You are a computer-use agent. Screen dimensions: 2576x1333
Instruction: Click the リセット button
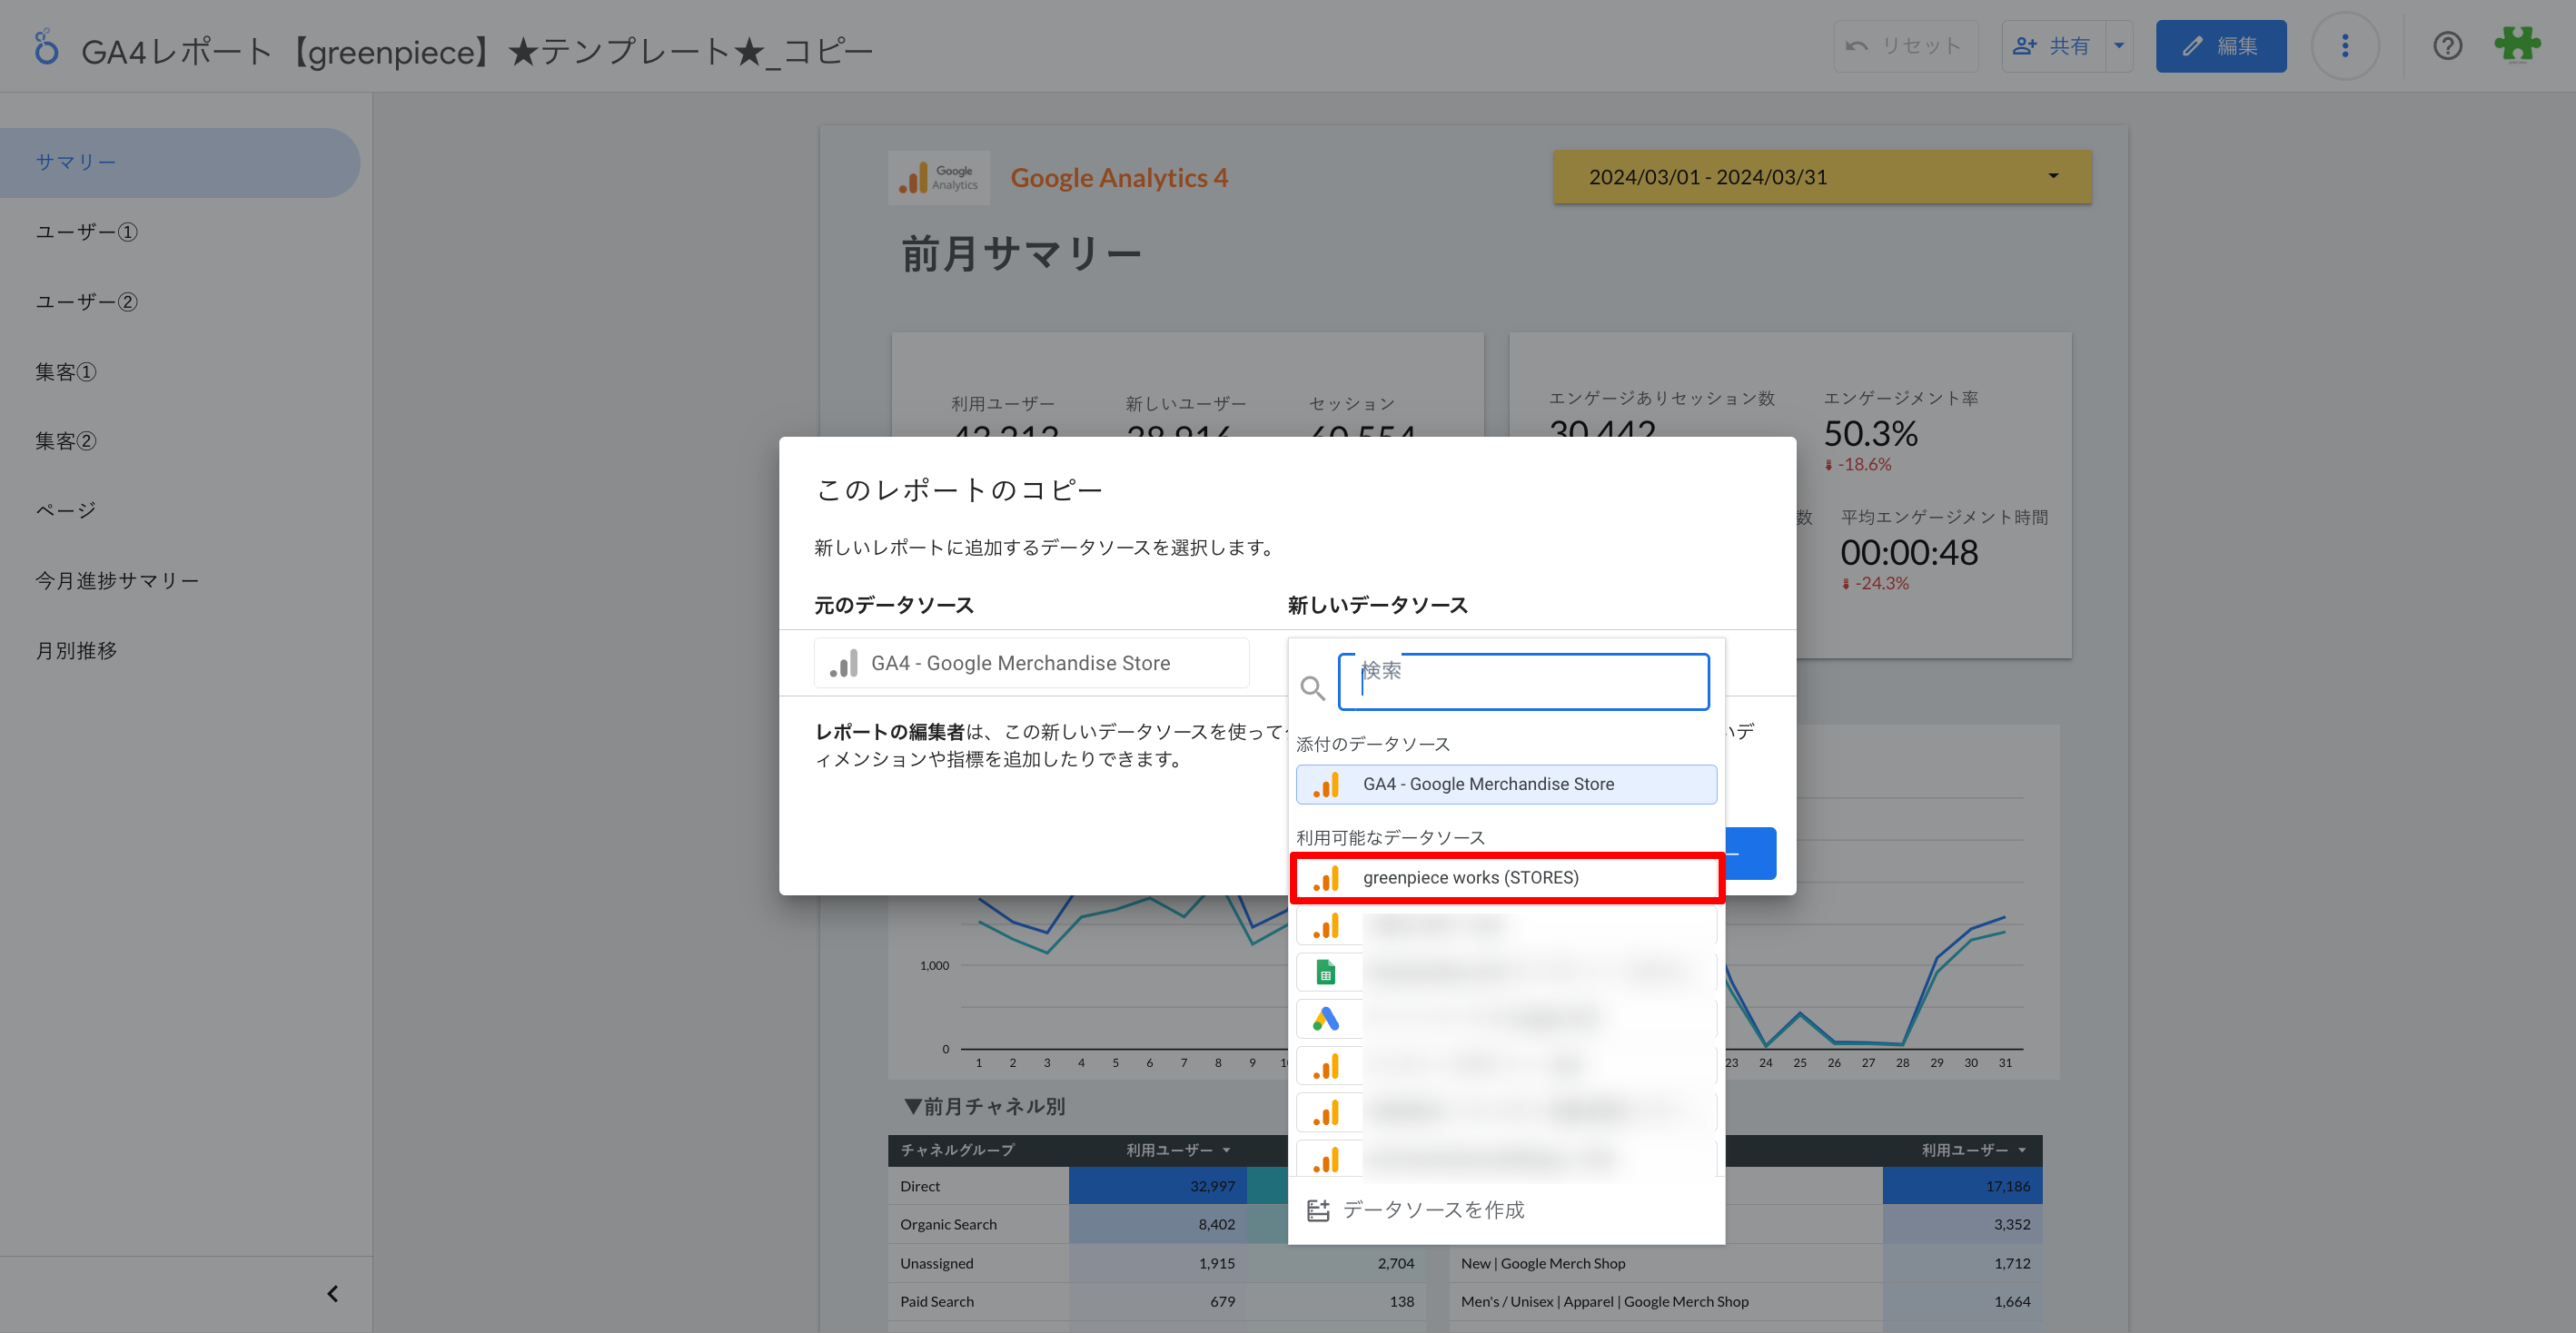click(1905, 46)
